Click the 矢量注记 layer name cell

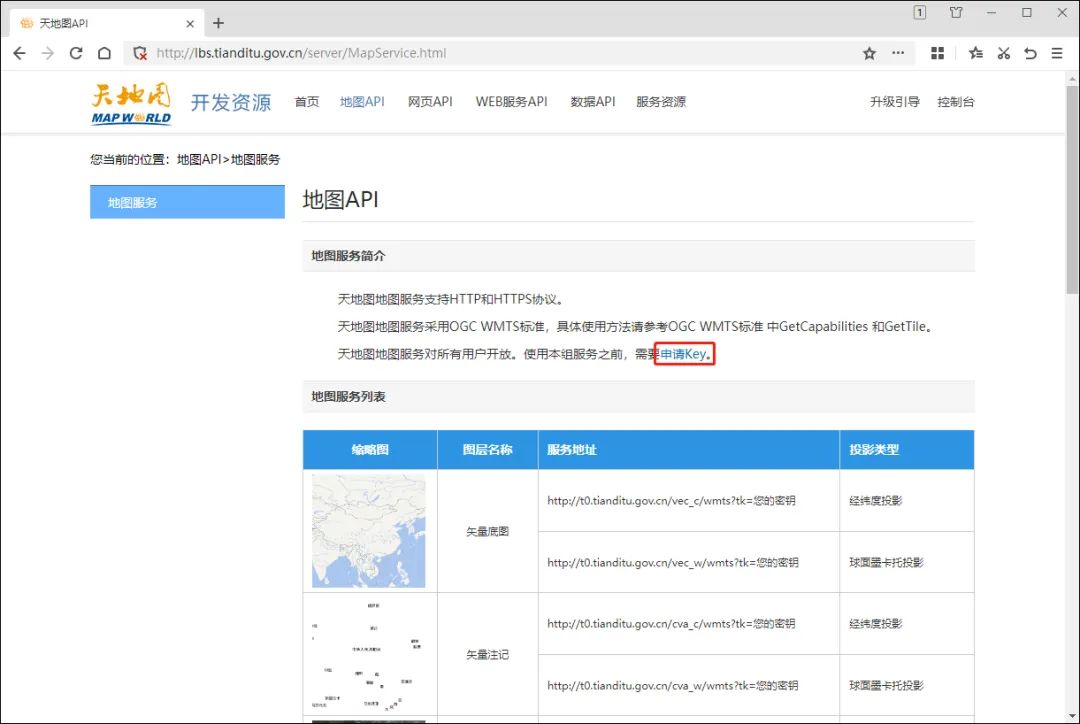click(x=488, y=654)
